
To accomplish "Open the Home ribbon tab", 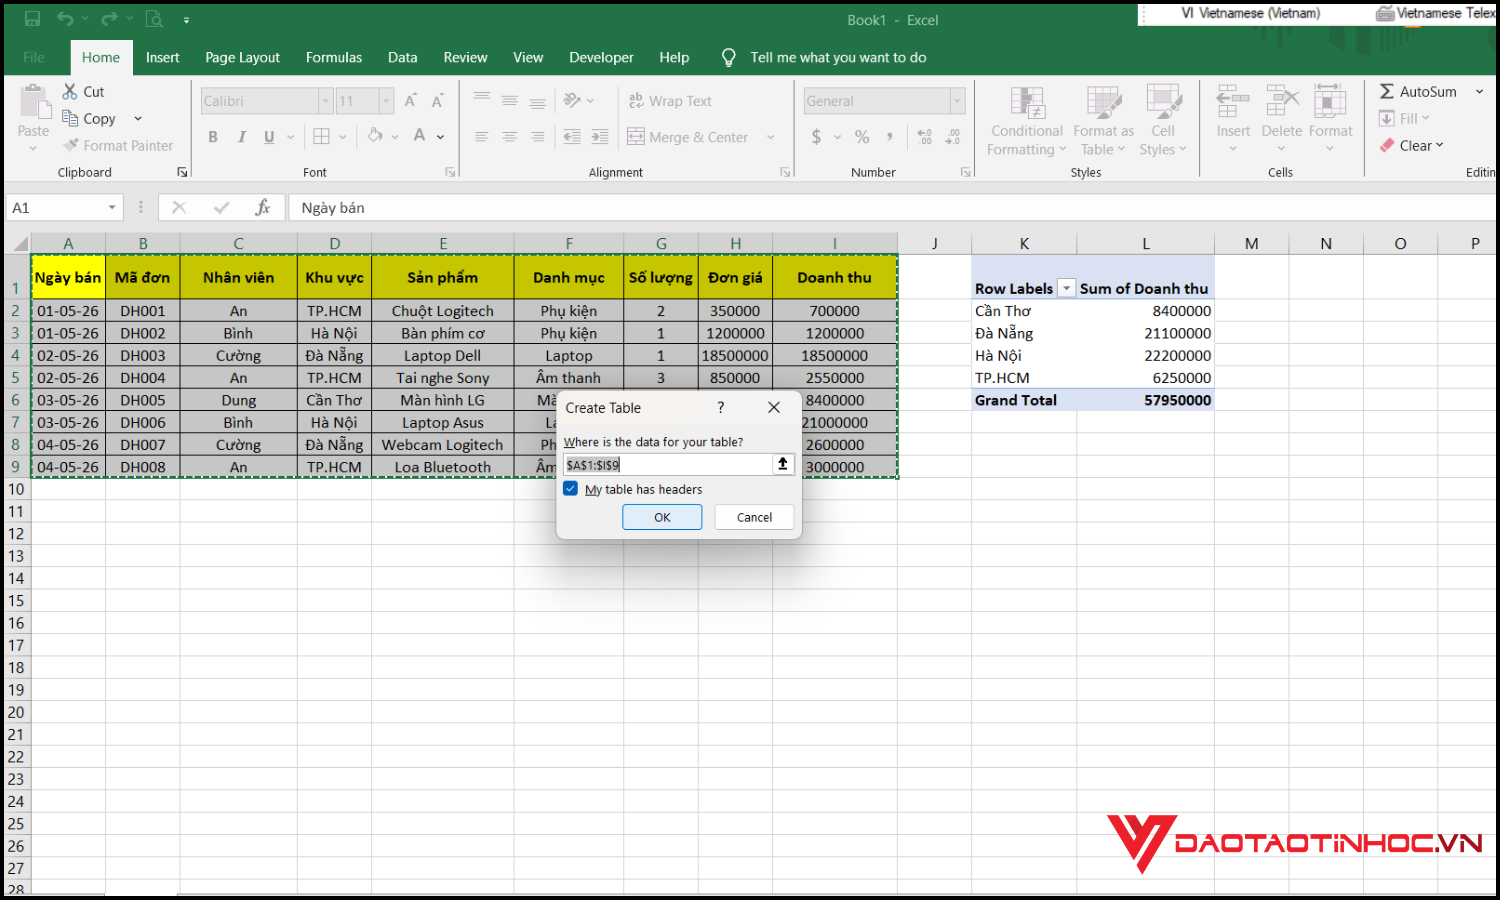I will pos(100,57).
